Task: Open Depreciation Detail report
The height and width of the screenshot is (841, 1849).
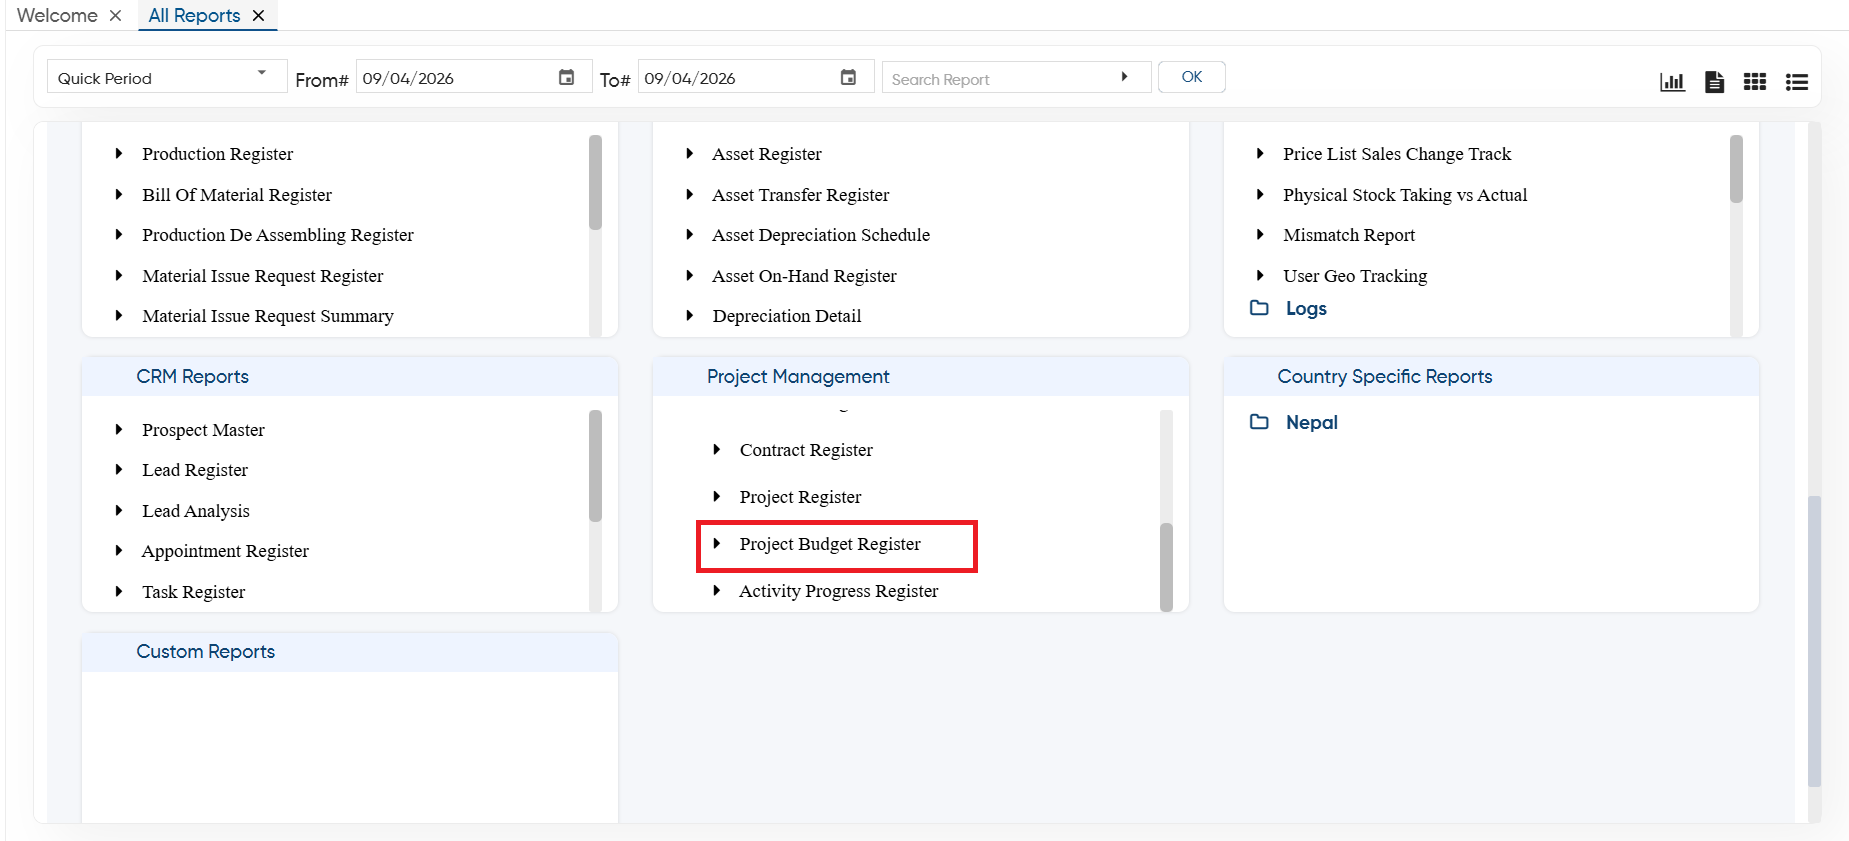Action: [x=787, y=316]
